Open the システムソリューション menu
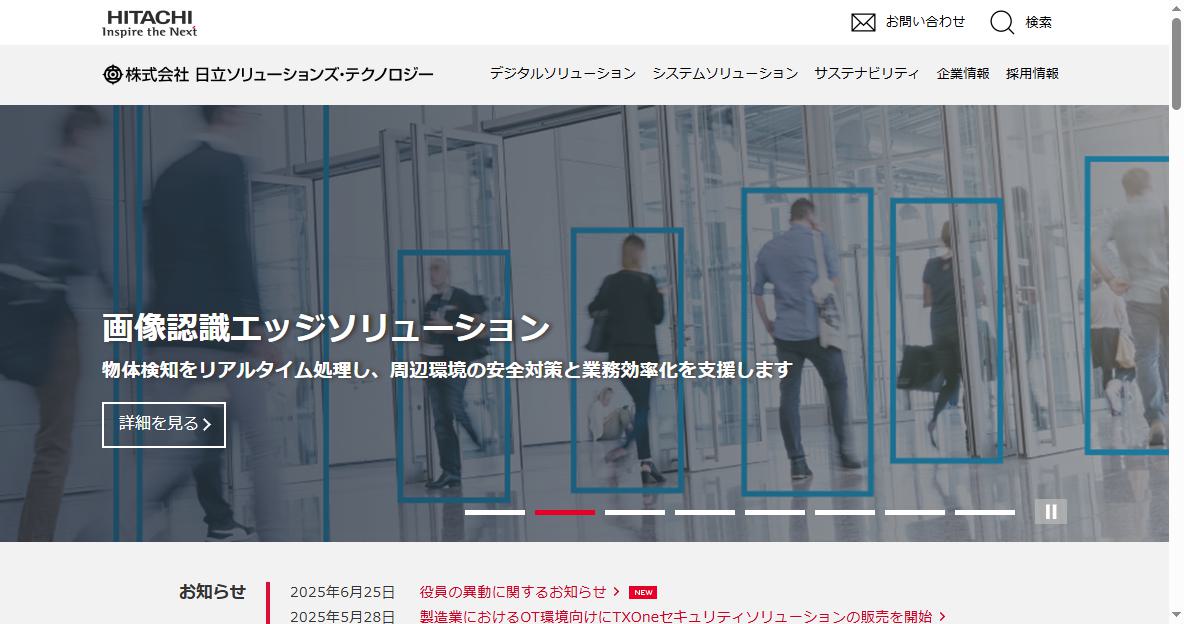Image resolution: width=1184 pixels, height=624 pixels. 725,73
